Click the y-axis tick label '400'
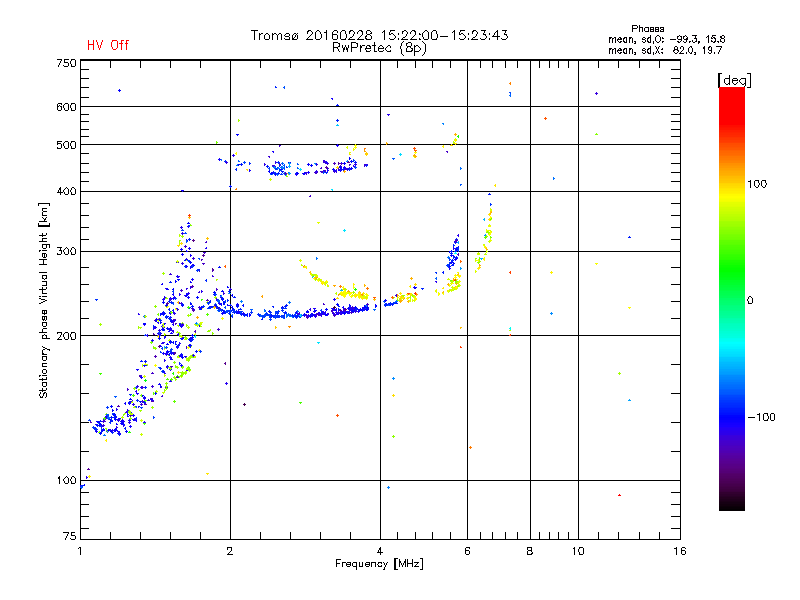This screenshot has width=800, height=600. [66, 191]
